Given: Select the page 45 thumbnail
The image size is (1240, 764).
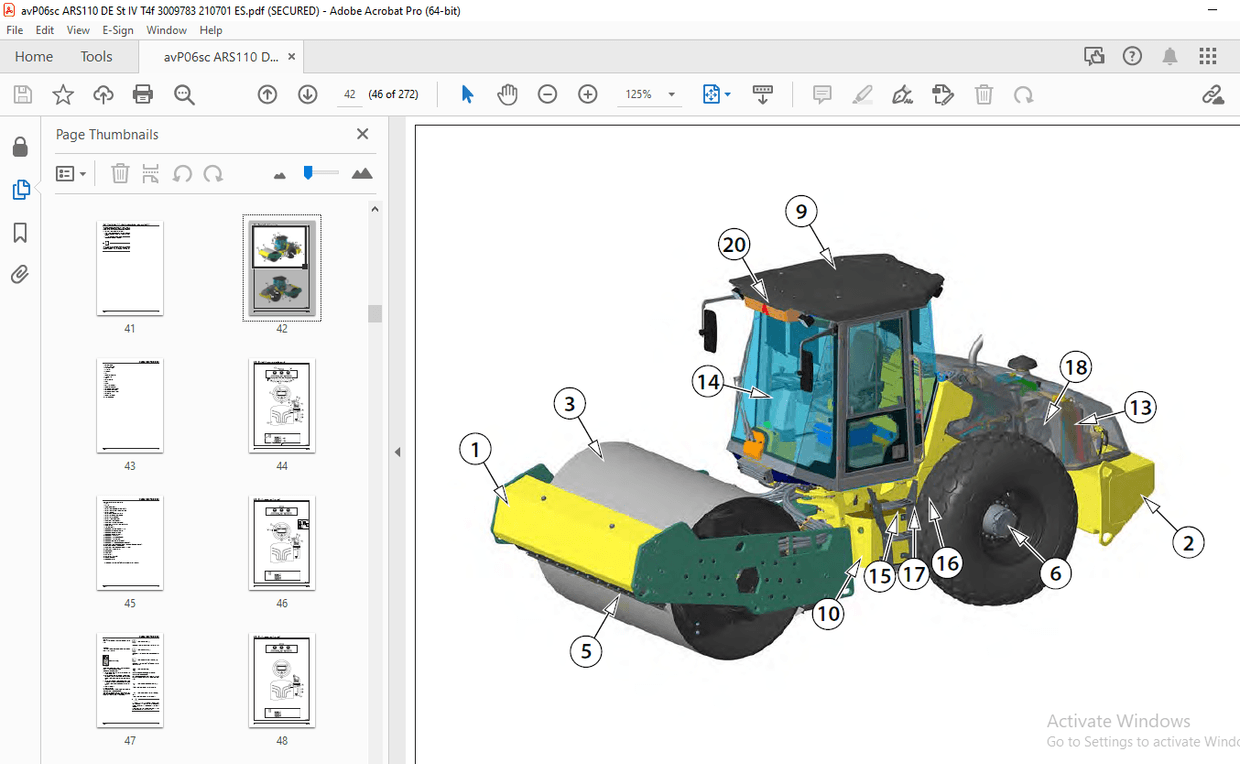Looking at the screenshot, I should click(x=130, y=543).
